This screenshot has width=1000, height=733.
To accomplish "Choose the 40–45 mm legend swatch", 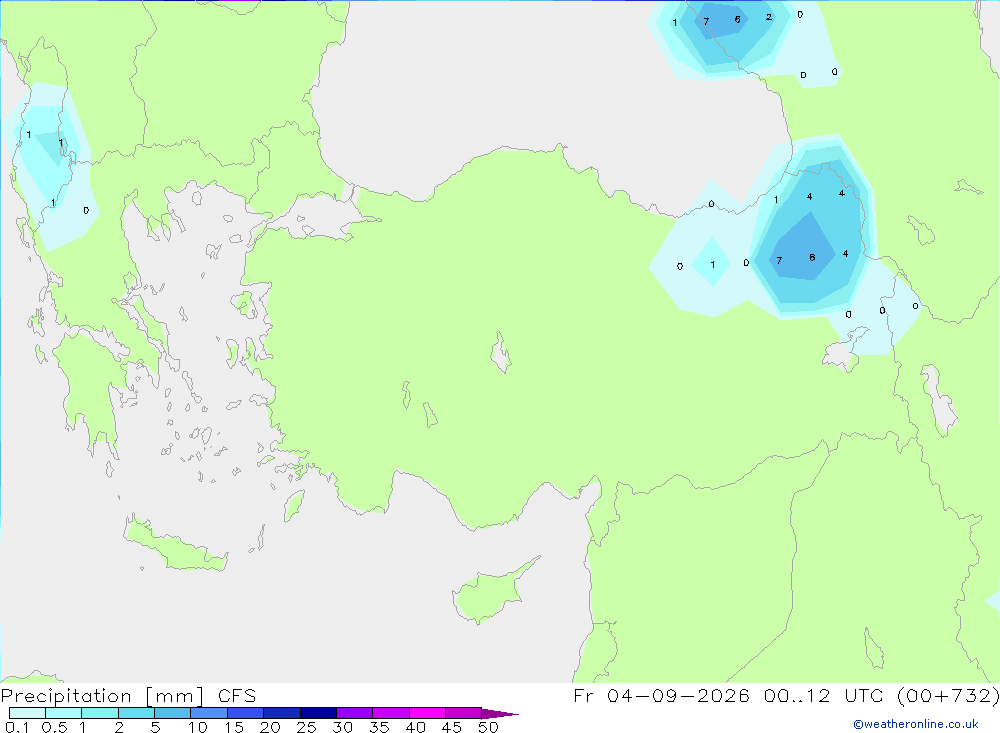I will [427, 713].
